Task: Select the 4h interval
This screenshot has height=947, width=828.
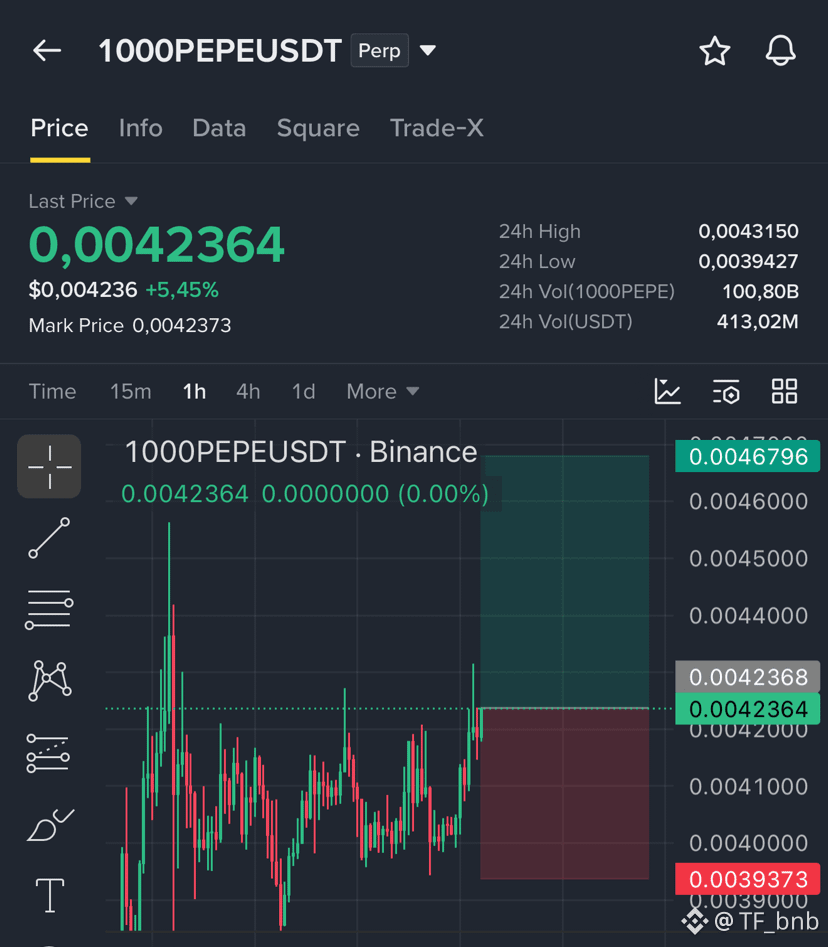Action: point(248,391)
